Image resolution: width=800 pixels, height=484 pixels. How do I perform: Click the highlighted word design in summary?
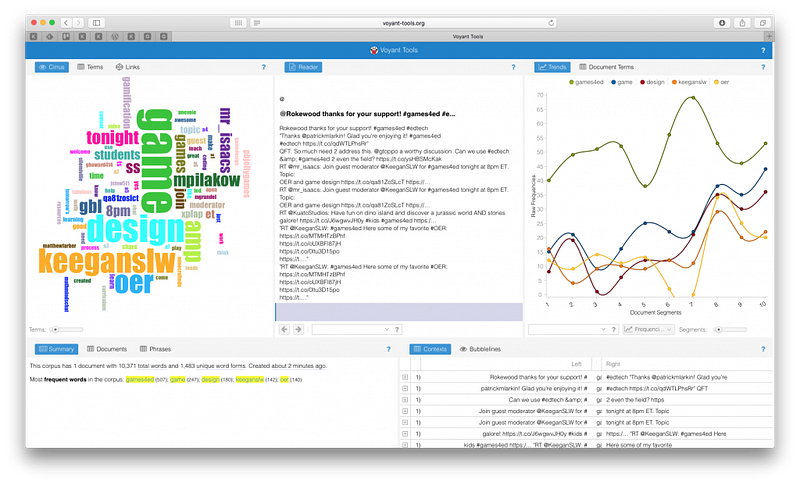pyautogui.click(x=210, y=379)
